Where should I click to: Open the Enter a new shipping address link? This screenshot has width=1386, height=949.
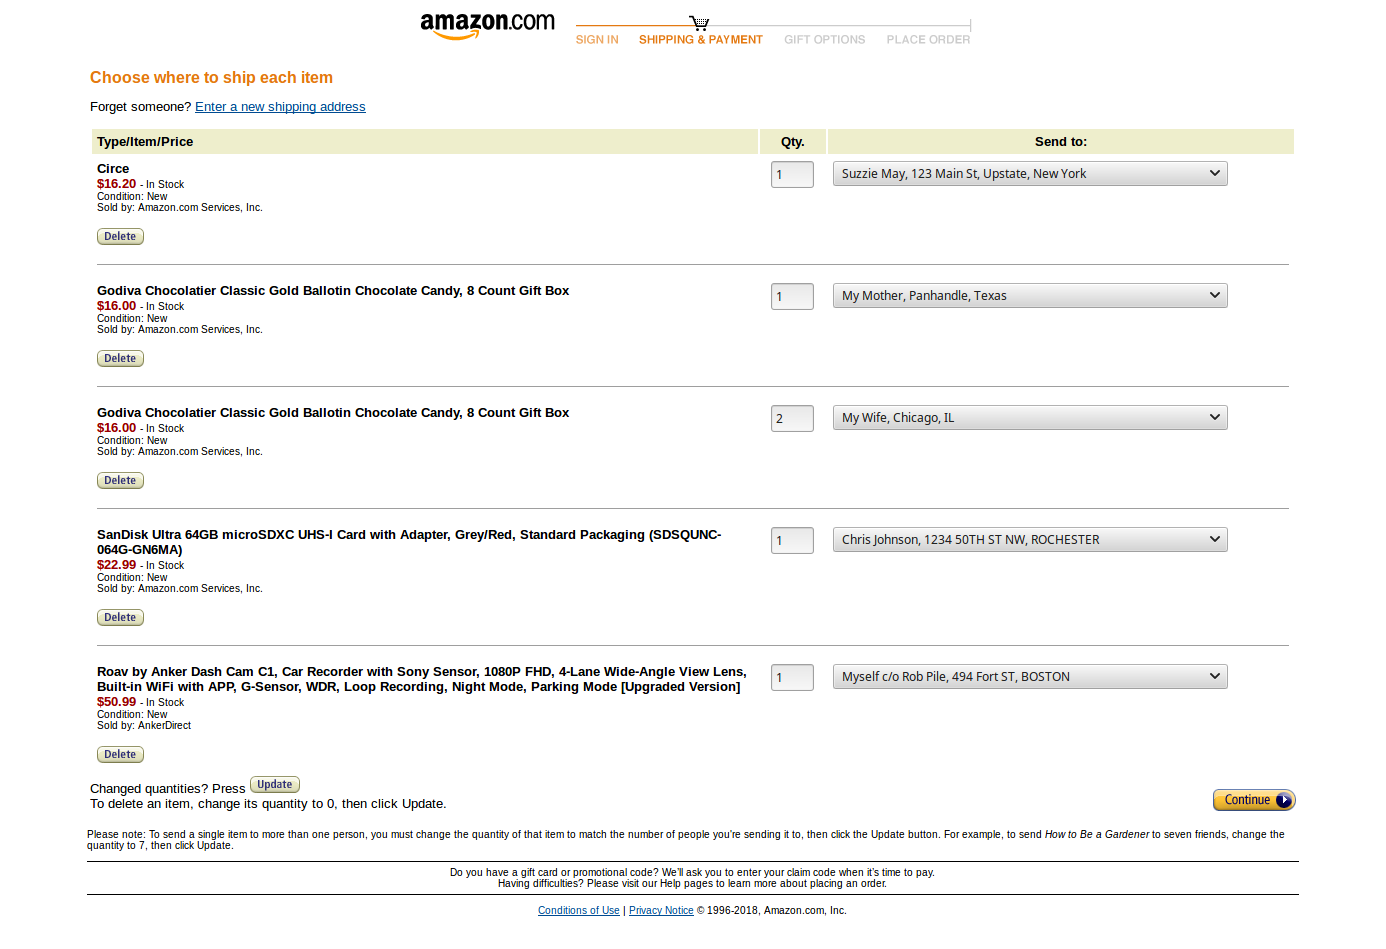[280, 107]
